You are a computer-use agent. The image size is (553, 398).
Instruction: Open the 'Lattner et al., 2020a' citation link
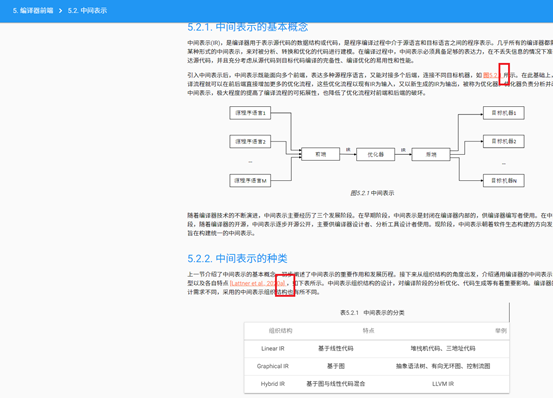pos(257,283)
